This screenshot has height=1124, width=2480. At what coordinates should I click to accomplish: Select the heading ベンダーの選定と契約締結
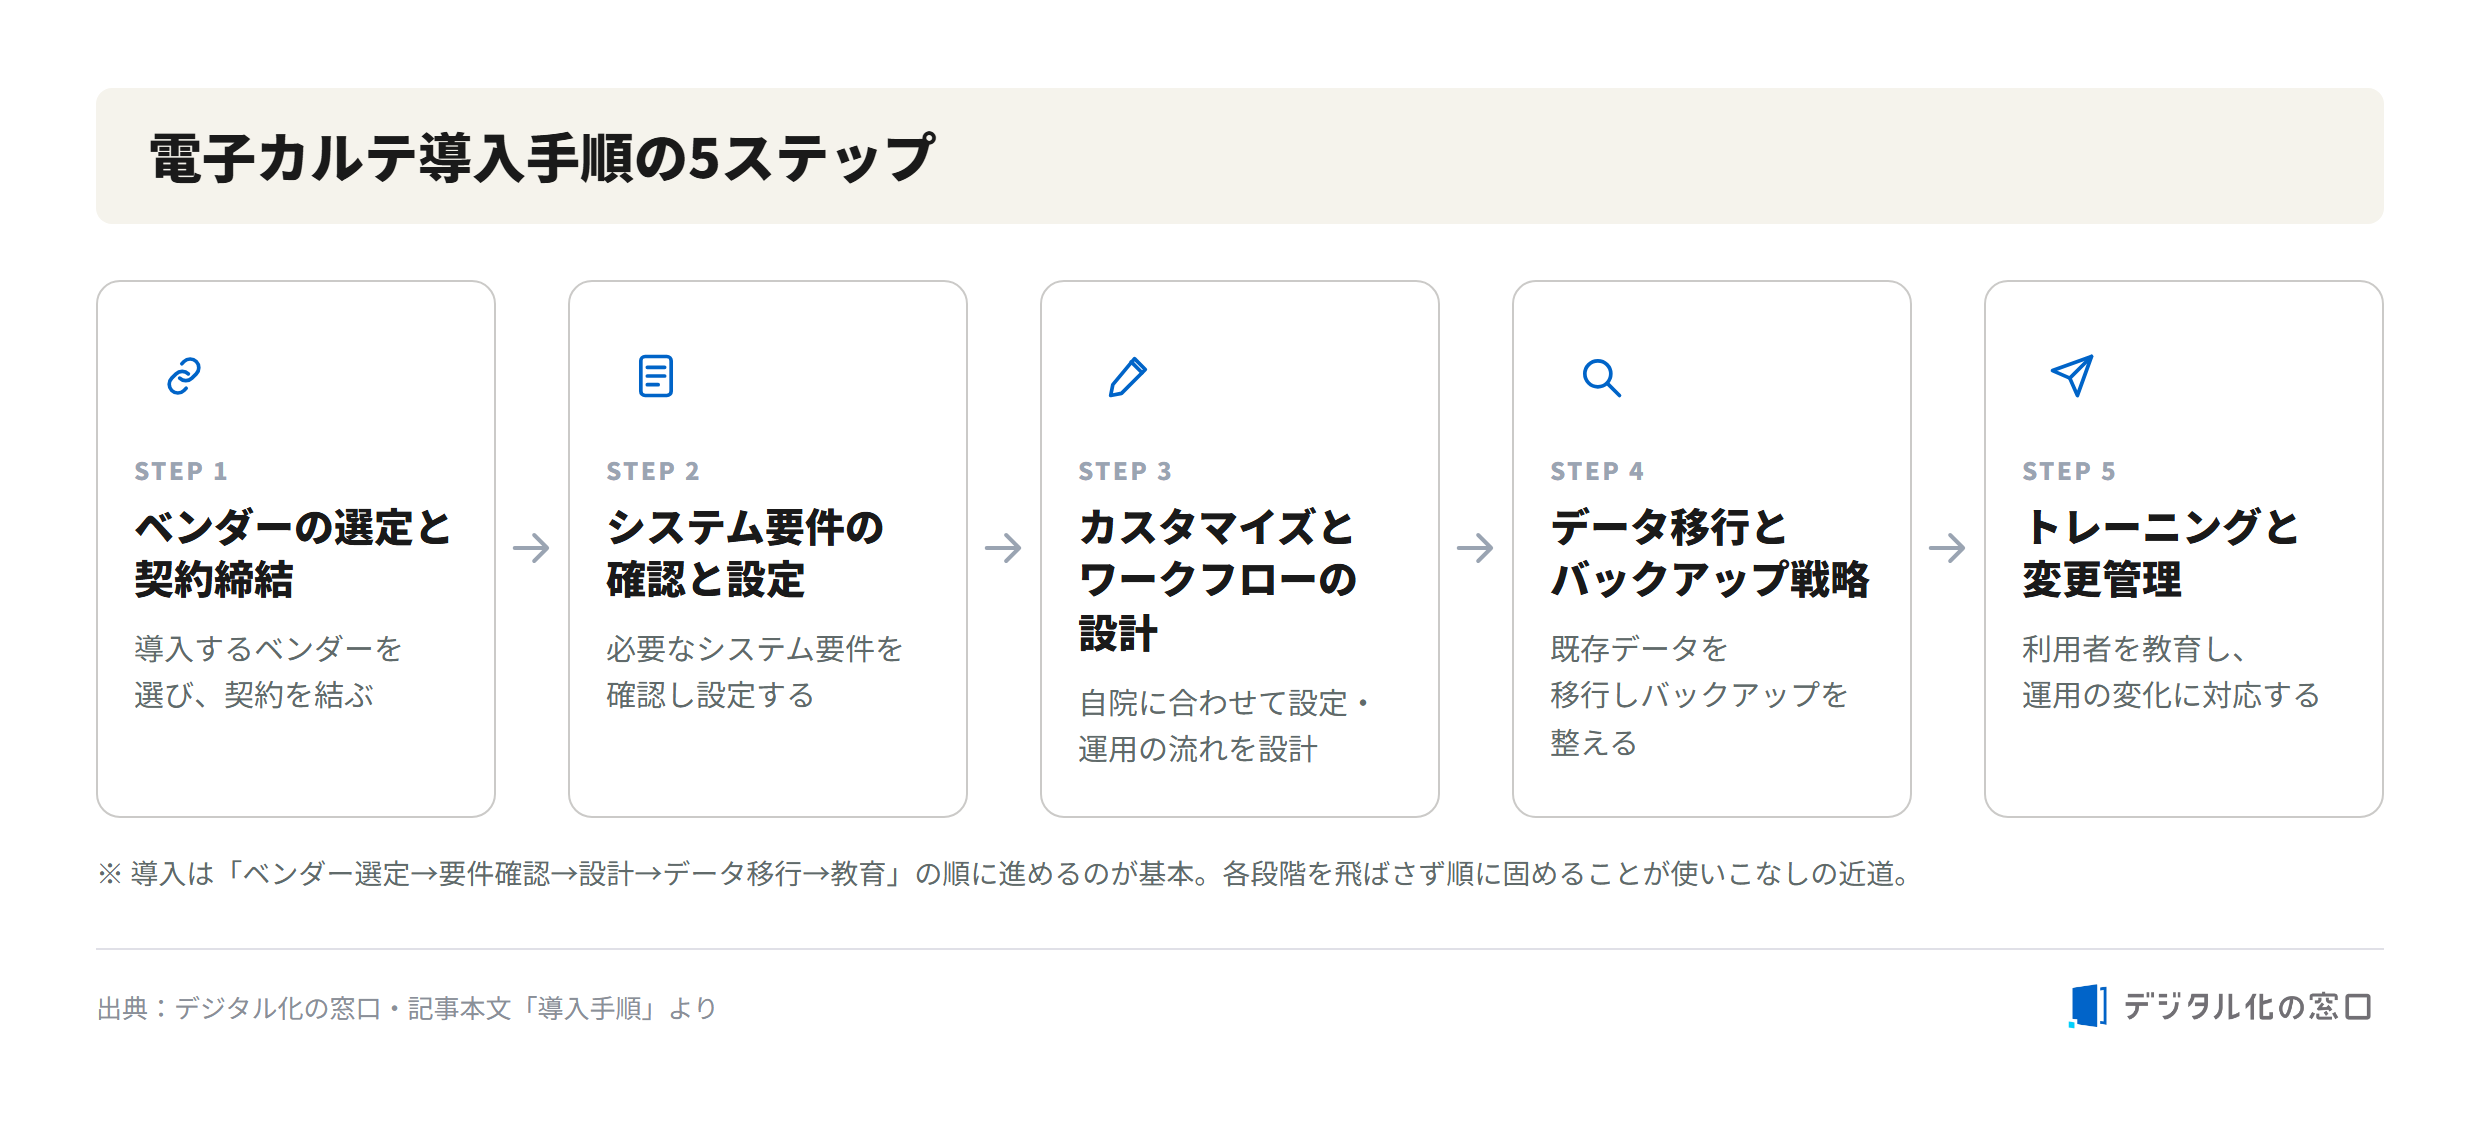(293, 553)
